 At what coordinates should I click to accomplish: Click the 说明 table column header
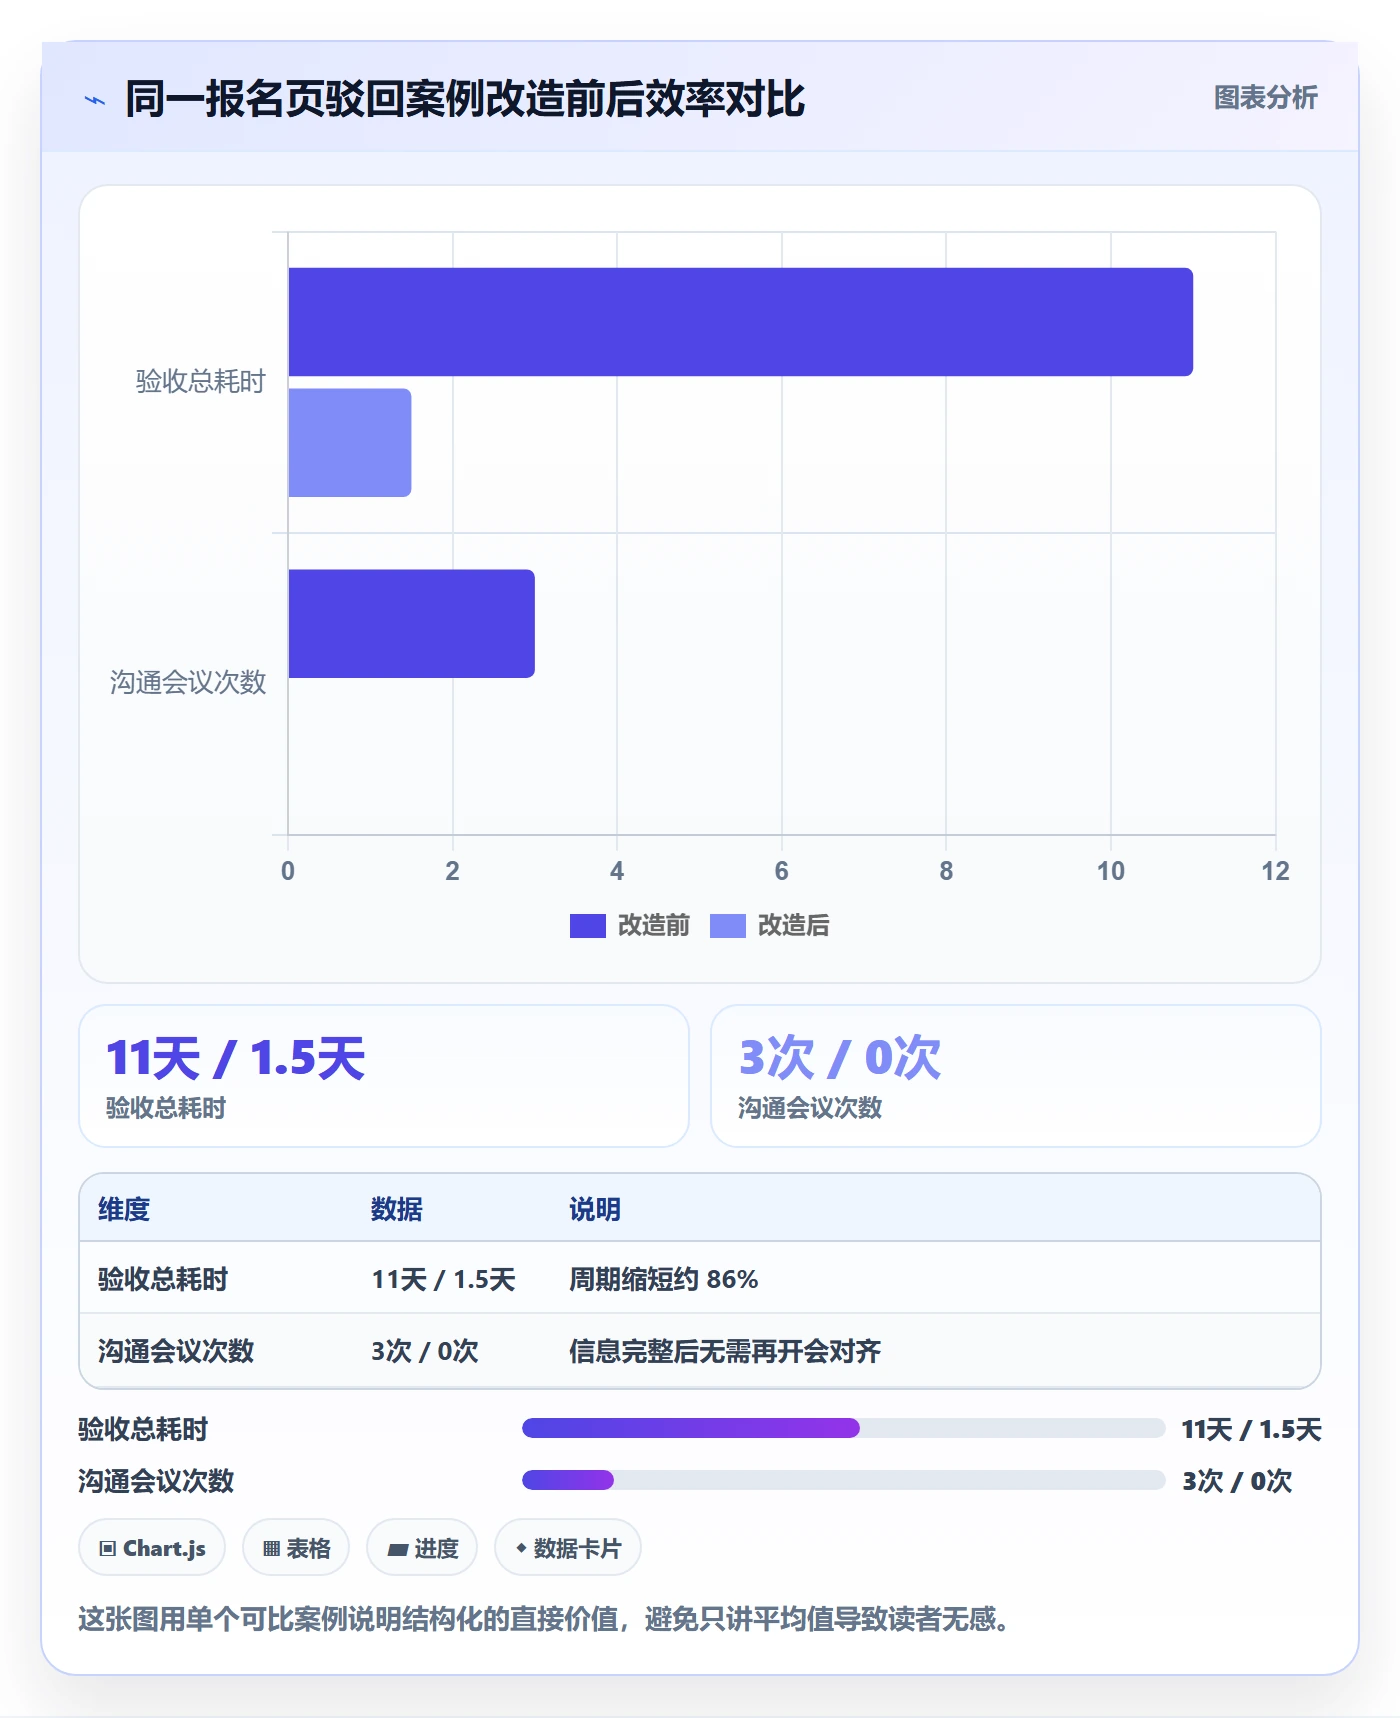pos(595,1210)
